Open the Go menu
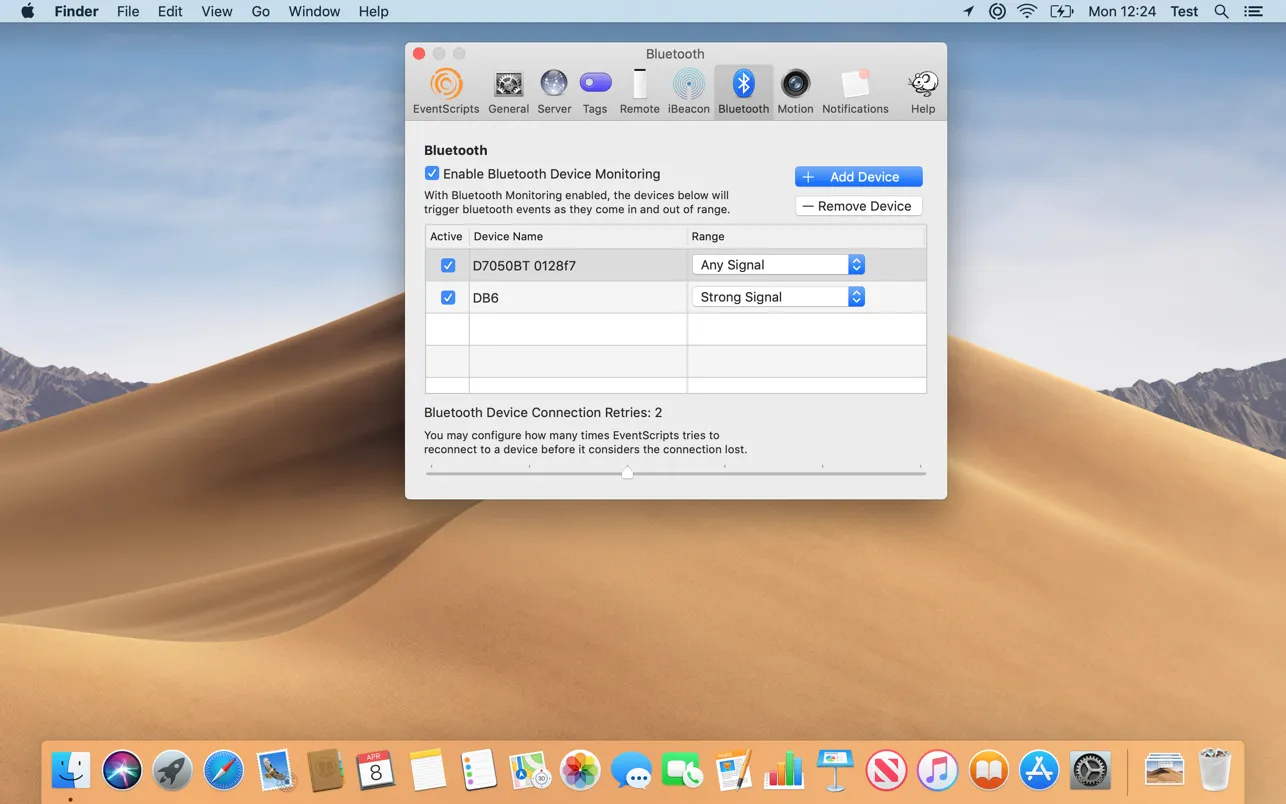This screenshot has width=1286, height=804. click(261, 11)
